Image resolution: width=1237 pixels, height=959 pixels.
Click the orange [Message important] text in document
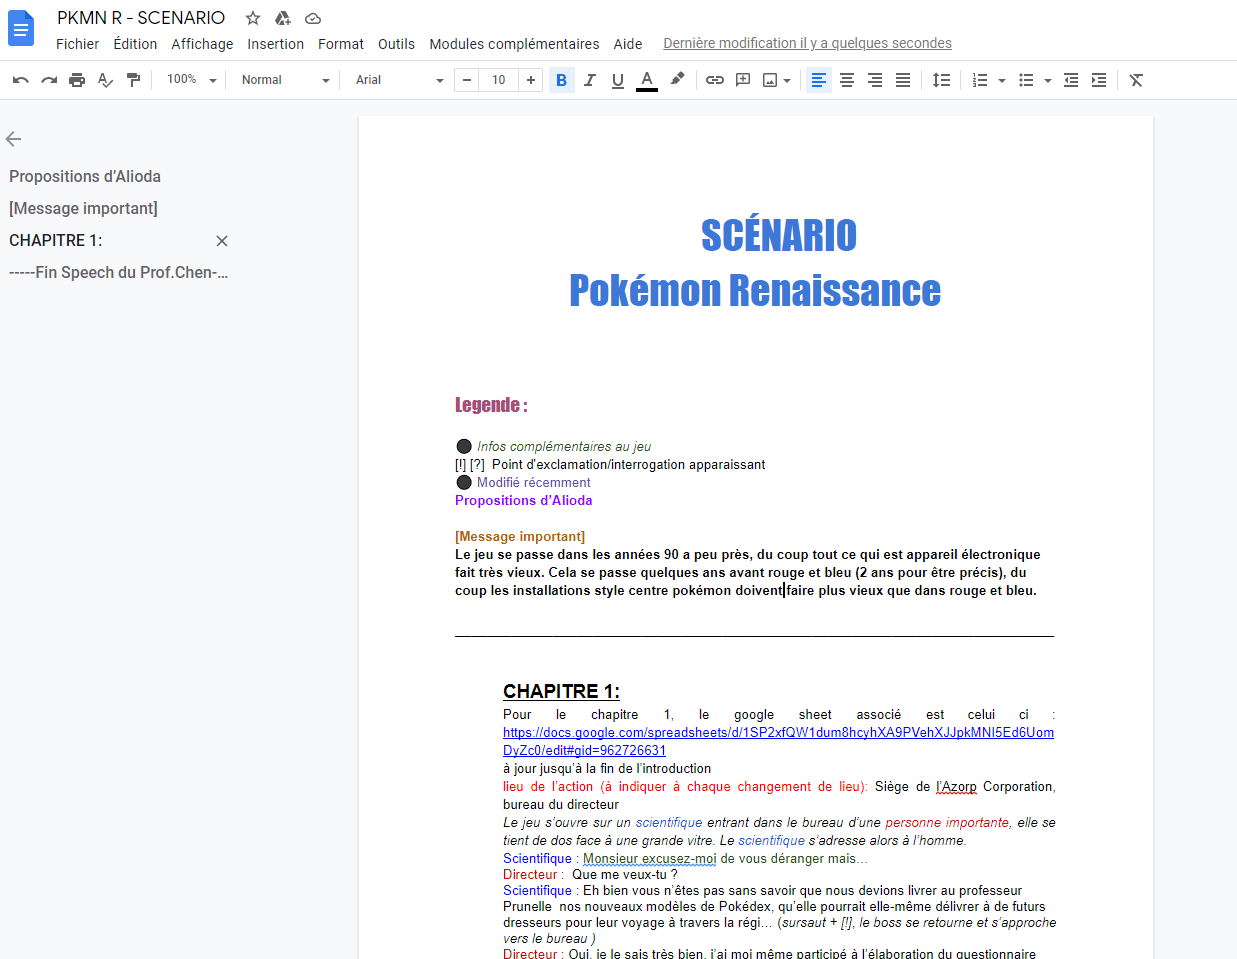tap(520, 536)
